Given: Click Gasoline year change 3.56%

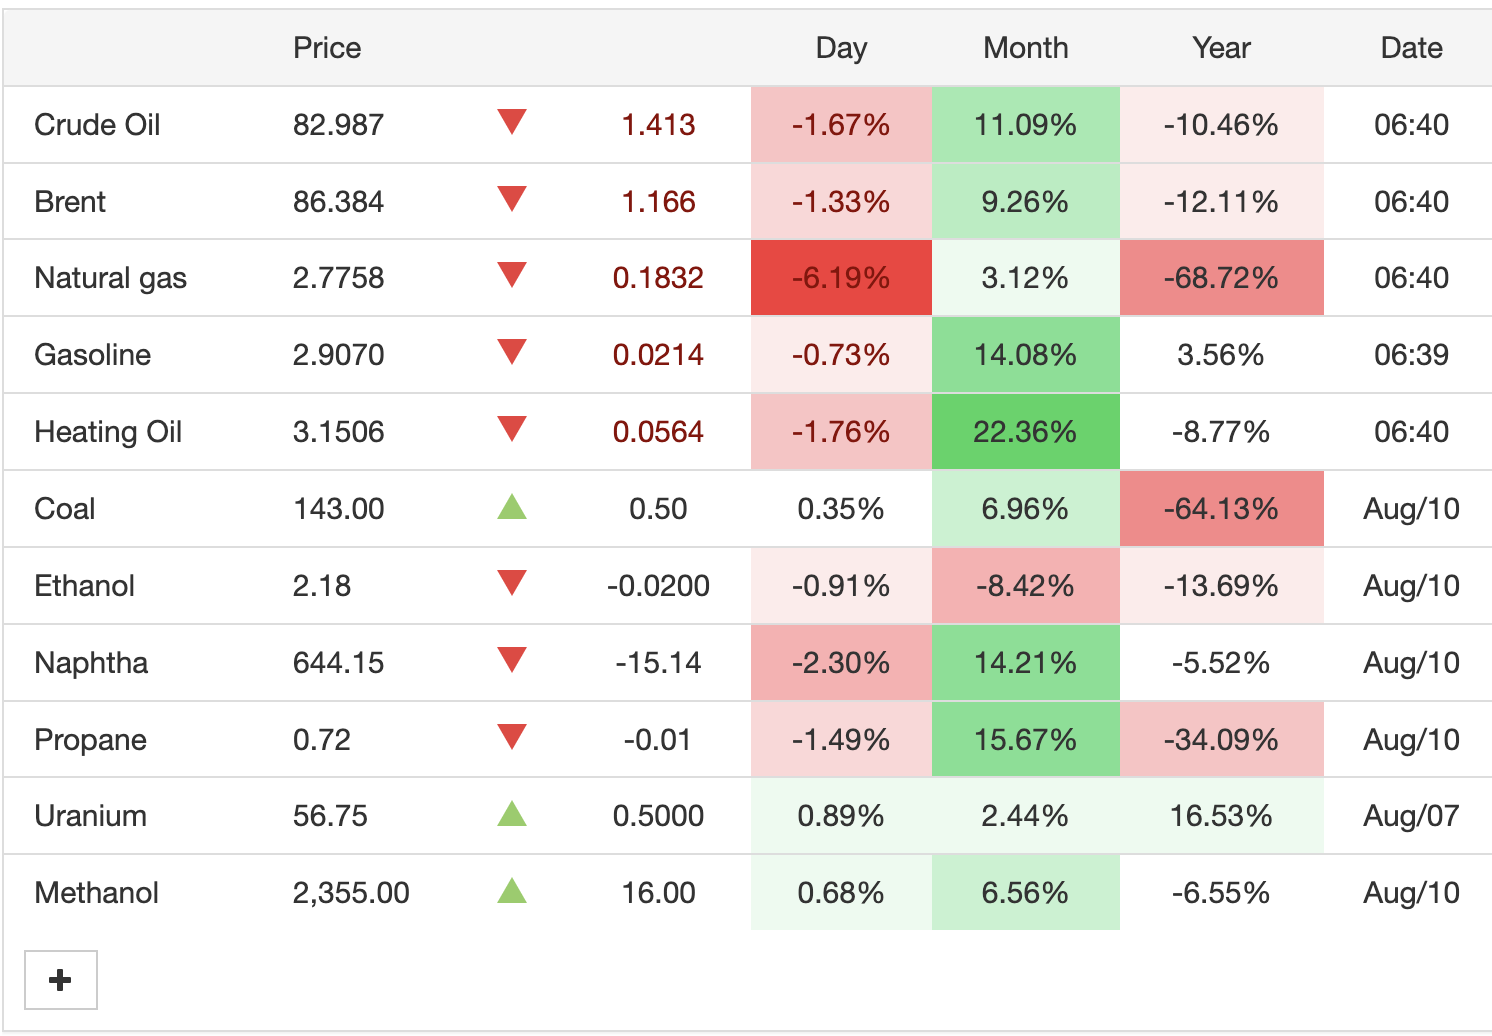Looking at the screenshot, I should click(1221, 355).
